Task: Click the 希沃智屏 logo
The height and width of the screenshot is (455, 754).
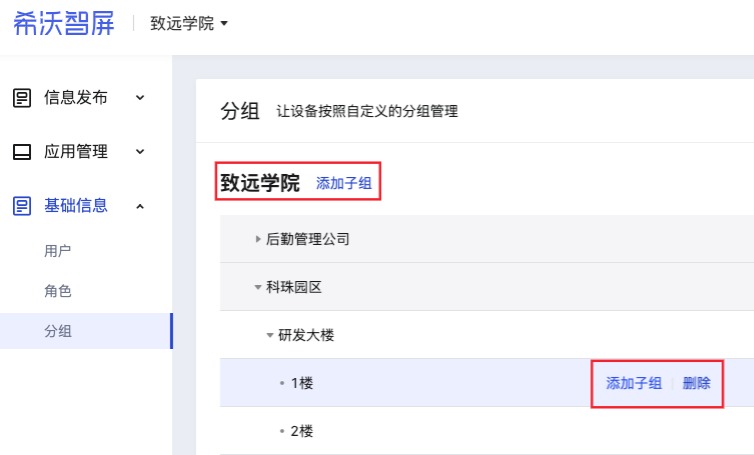Action: (63, 23)
